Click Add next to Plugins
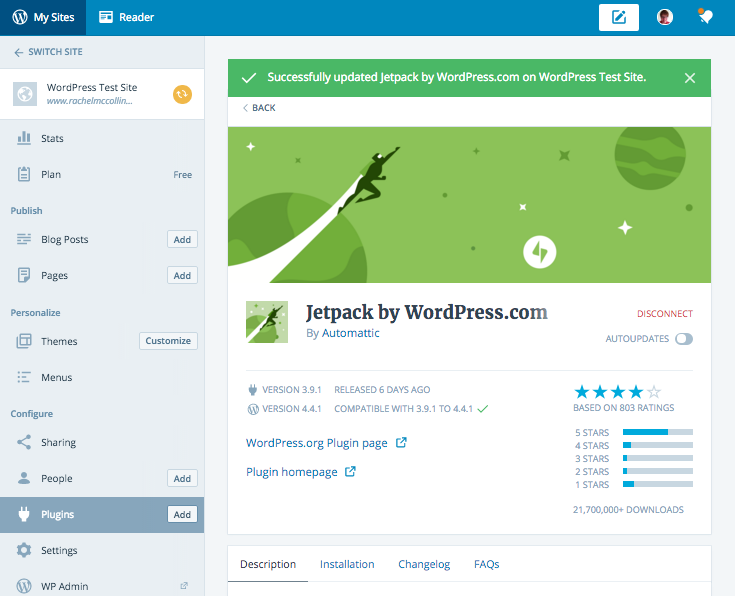 [x=182, y=514]
